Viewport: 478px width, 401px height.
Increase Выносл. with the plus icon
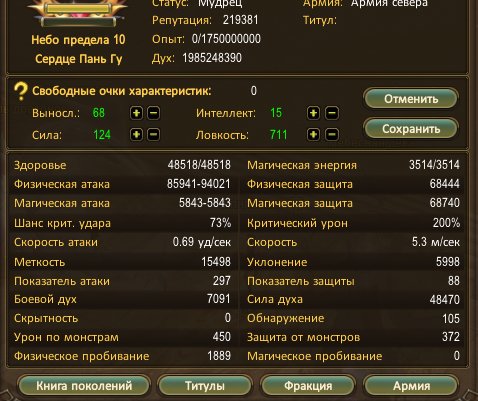pos(136,113)
